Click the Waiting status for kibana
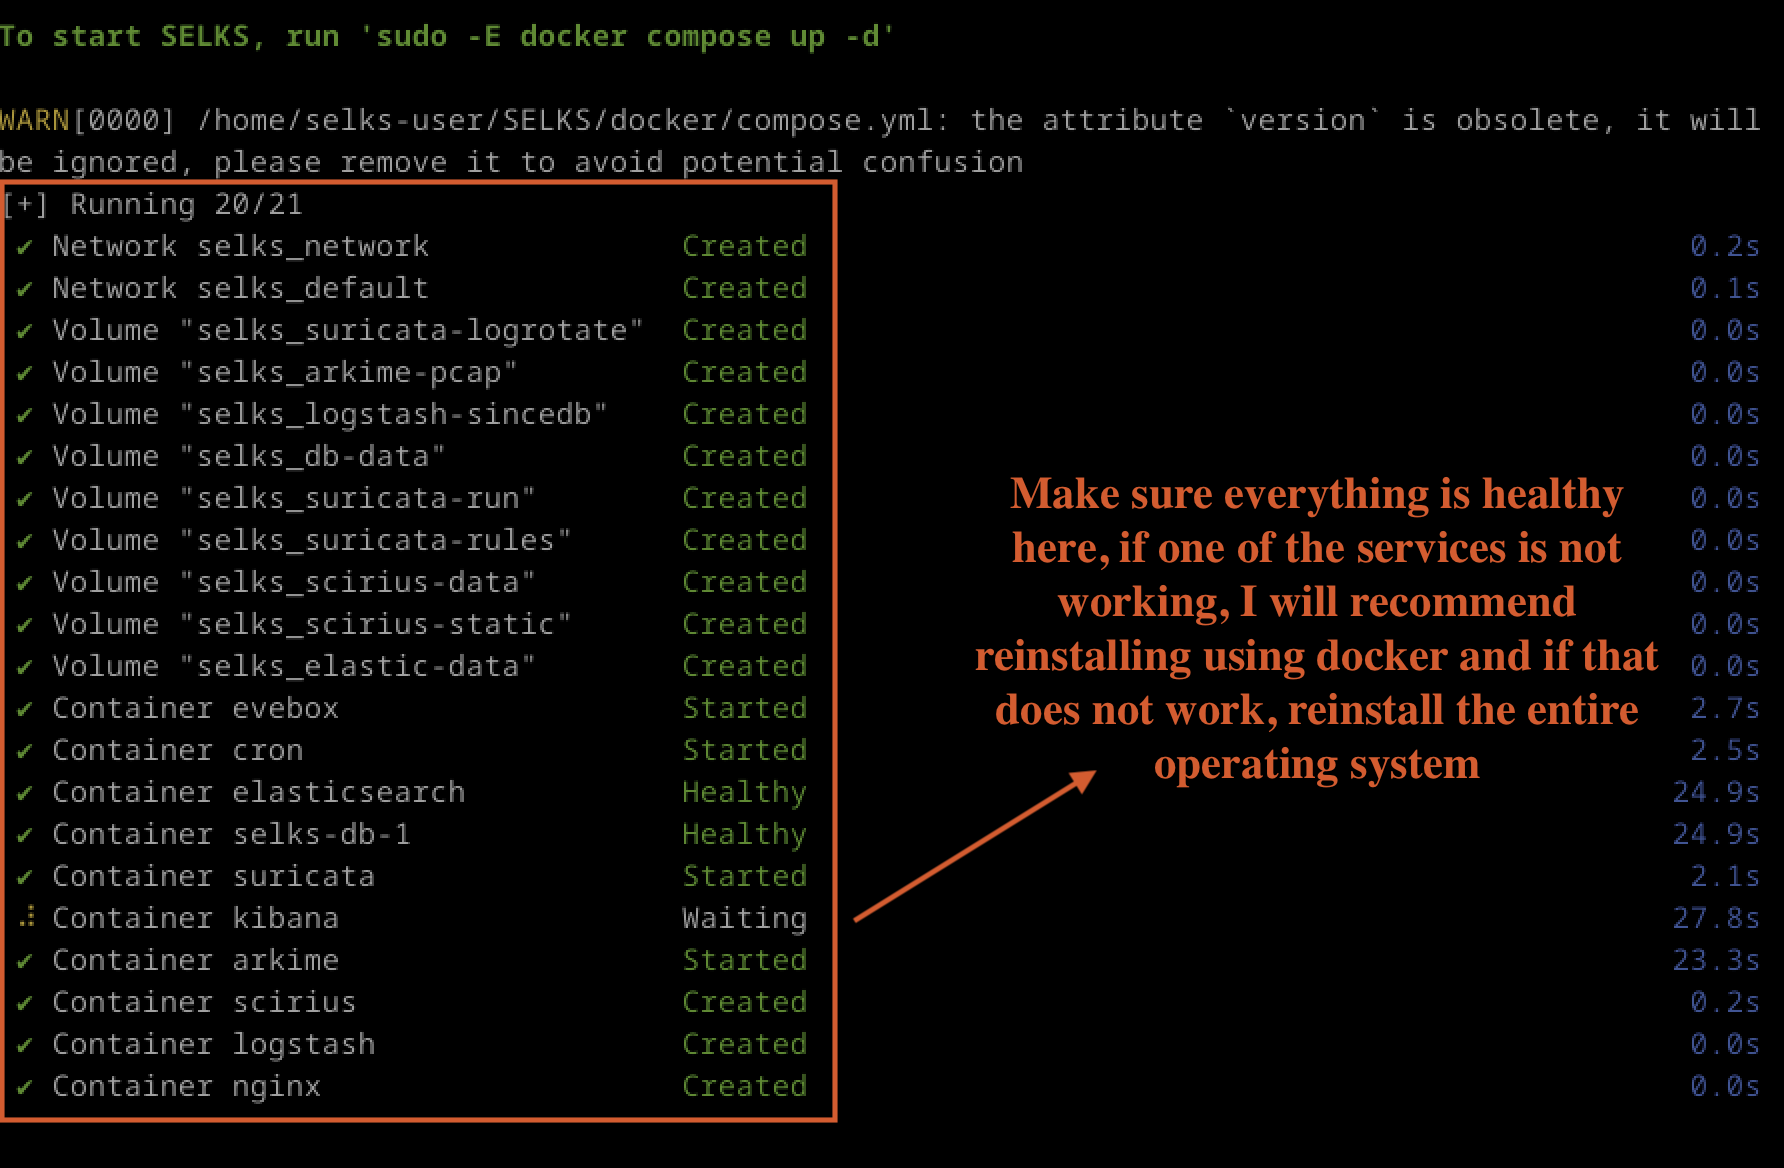 (x=745, y=919)
